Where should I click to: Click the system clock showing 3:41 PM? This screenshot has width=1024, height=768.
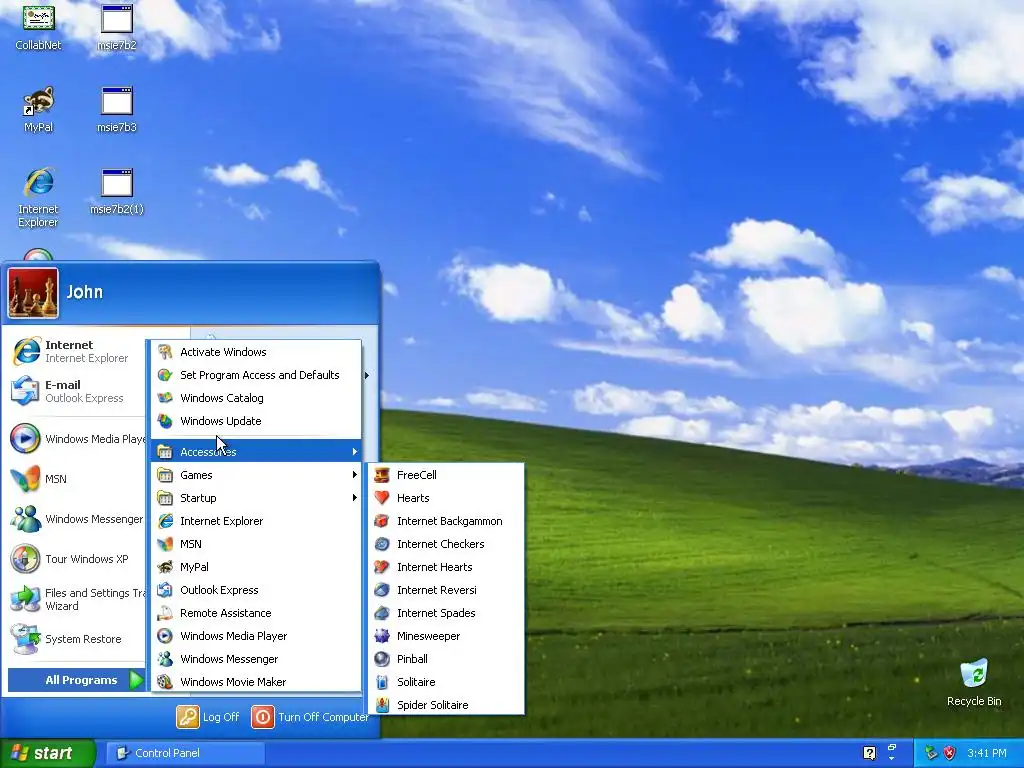coord(987,753)
